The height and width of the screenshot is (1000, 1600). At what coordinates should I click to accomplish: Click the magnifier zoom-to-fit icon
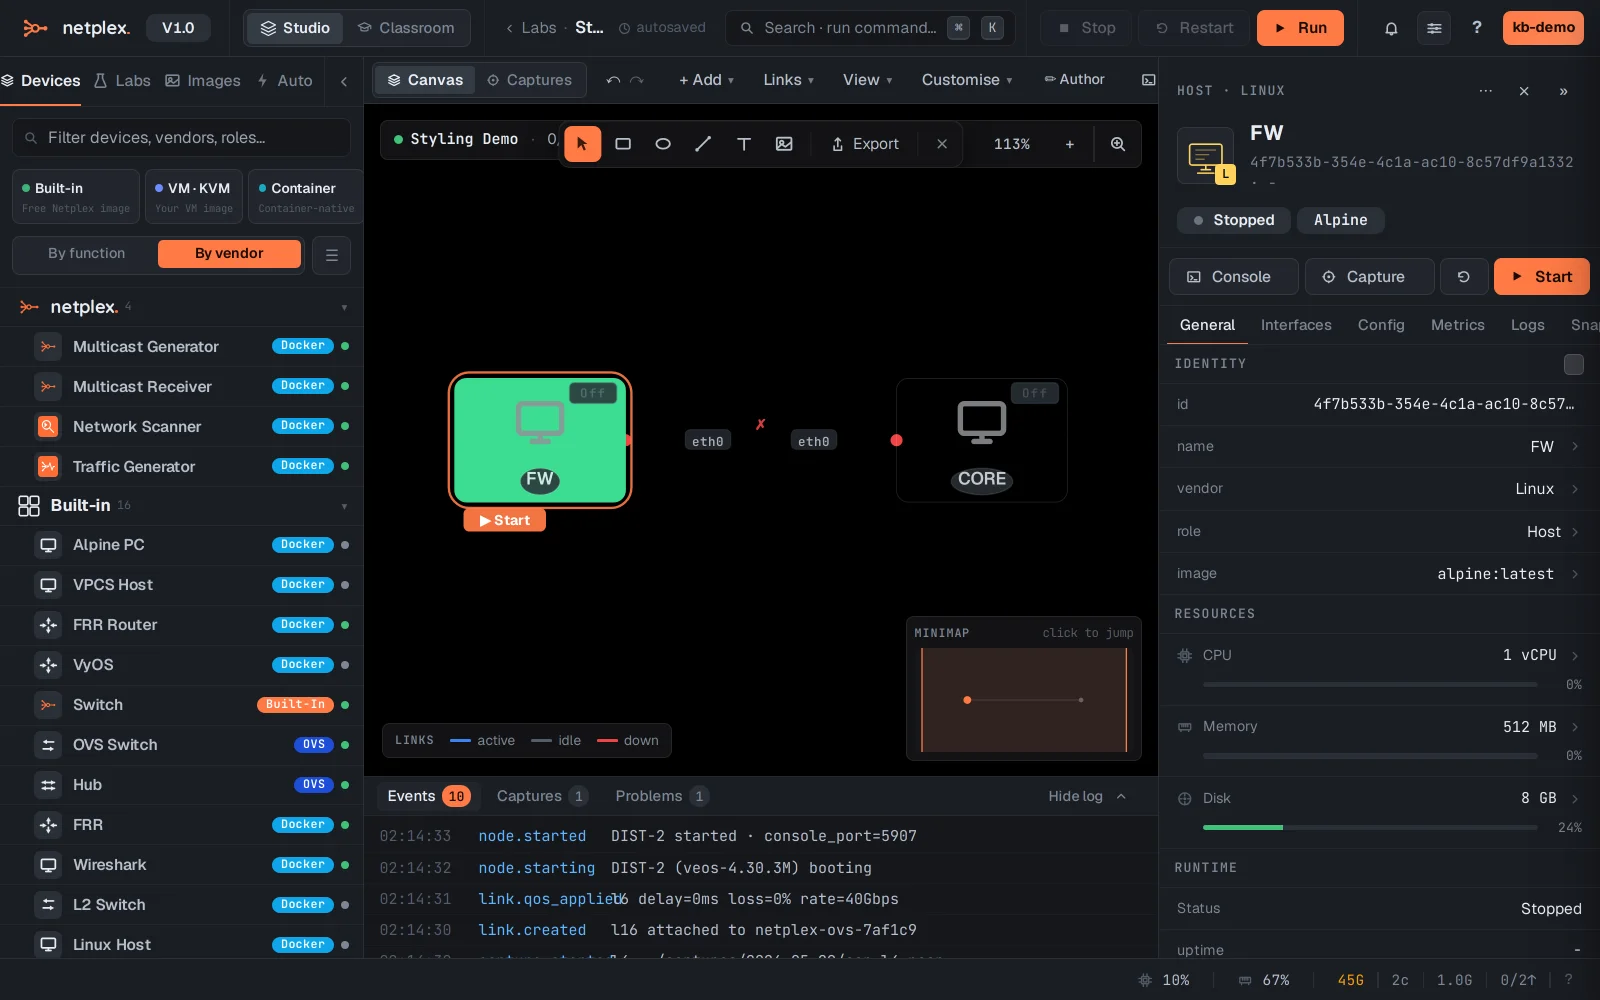pos(1118,144)
